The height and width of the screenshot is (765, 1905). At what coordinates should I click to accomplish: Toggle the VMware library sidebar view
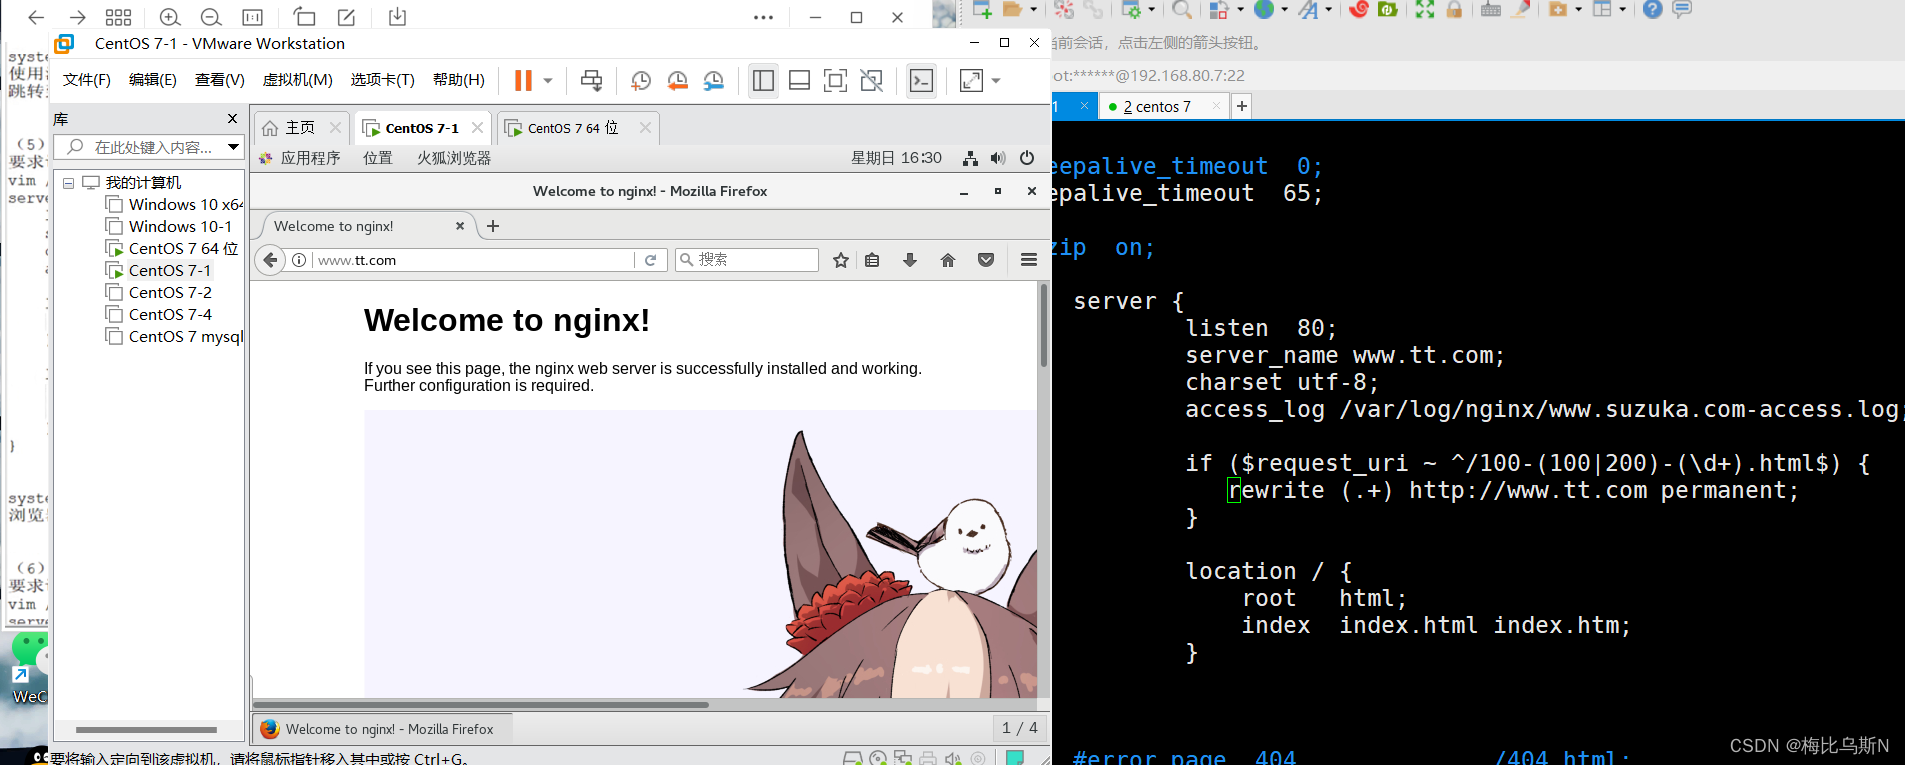point(763,80)
